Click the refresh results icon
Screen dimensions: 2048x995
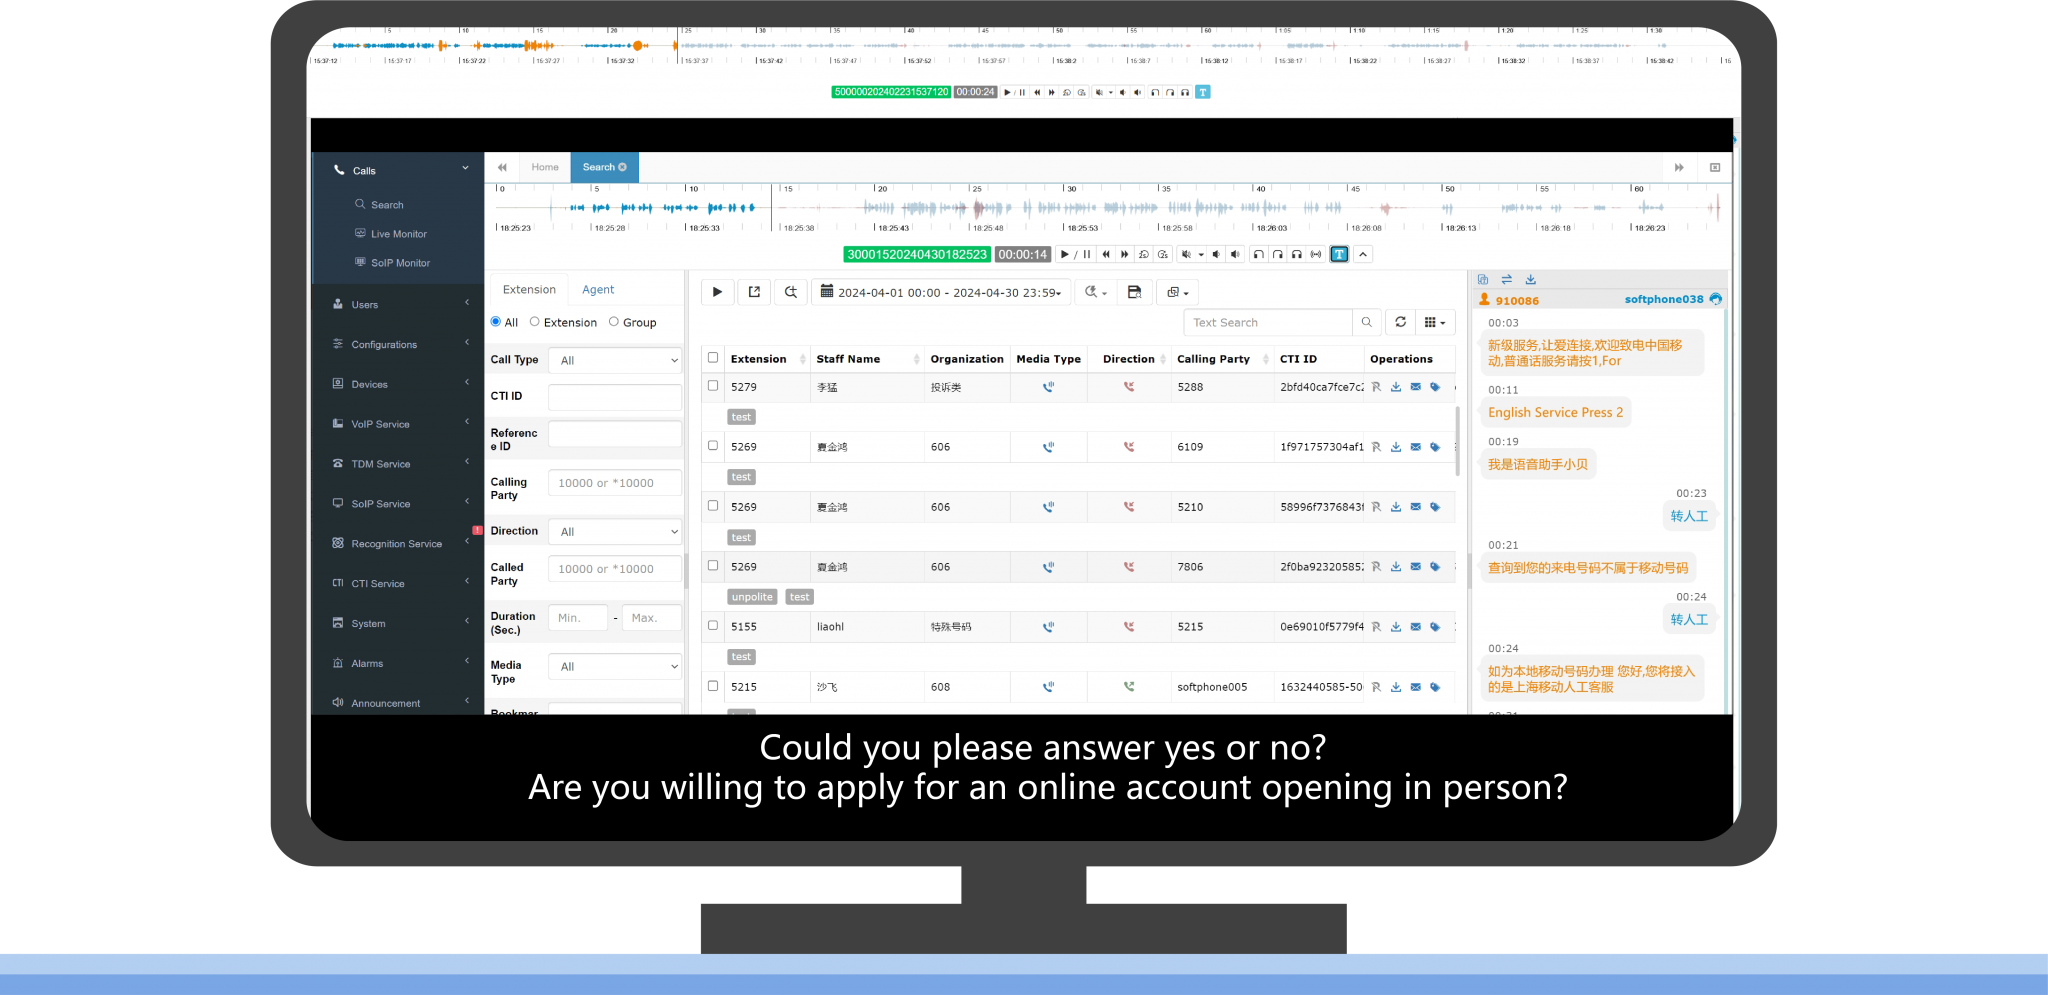[x=1401, y=322]
